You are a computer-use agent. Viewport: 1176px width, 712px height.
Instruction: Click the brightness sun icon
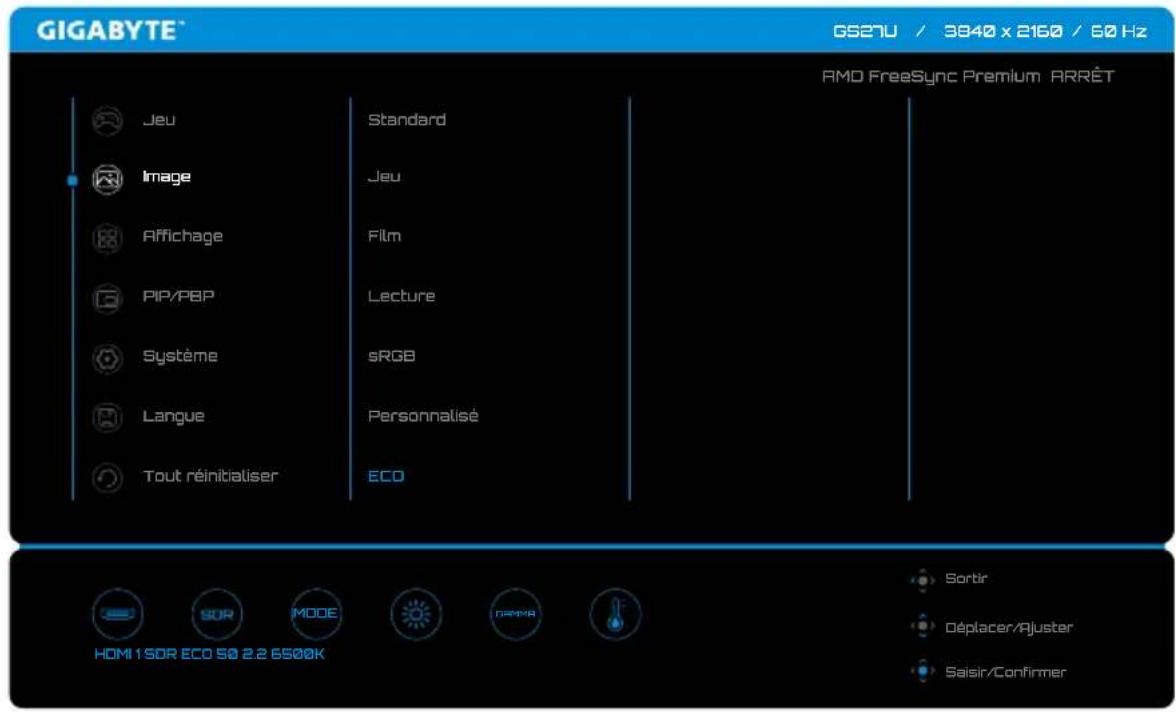pyautogui.click(x=416, y=614)
